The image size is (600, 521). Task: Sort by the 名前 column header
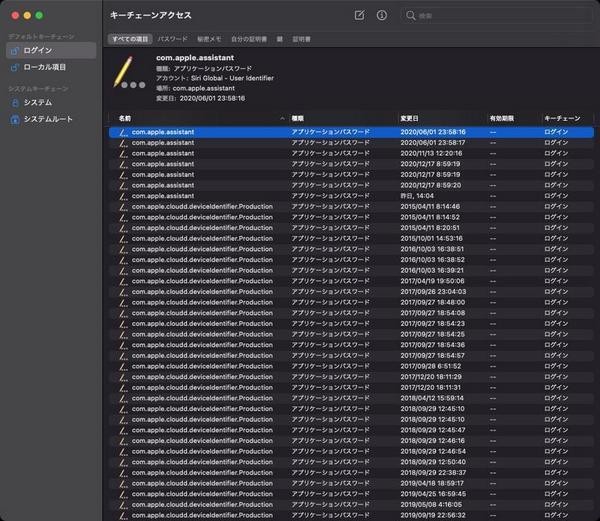[125, 119]
